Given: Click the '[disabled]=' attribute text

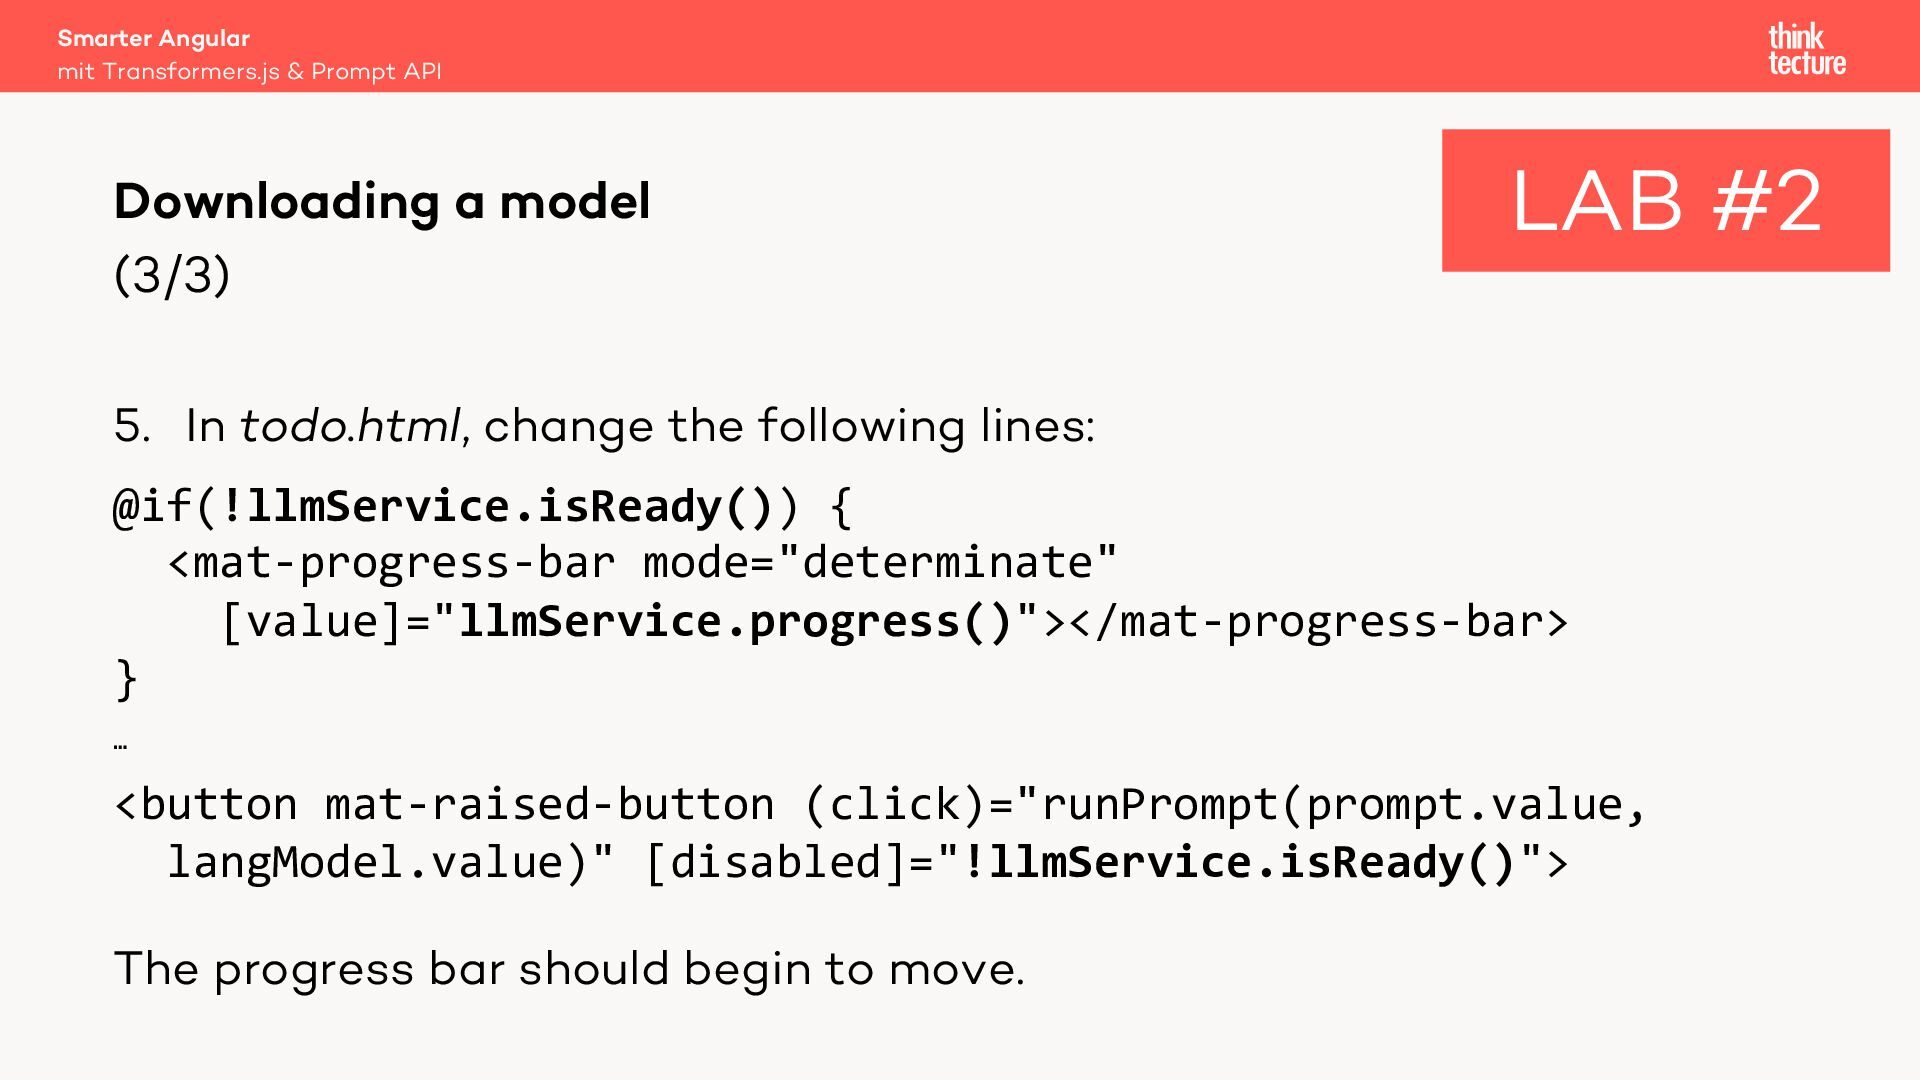Looking at the screenshot, I should point(790,863).
